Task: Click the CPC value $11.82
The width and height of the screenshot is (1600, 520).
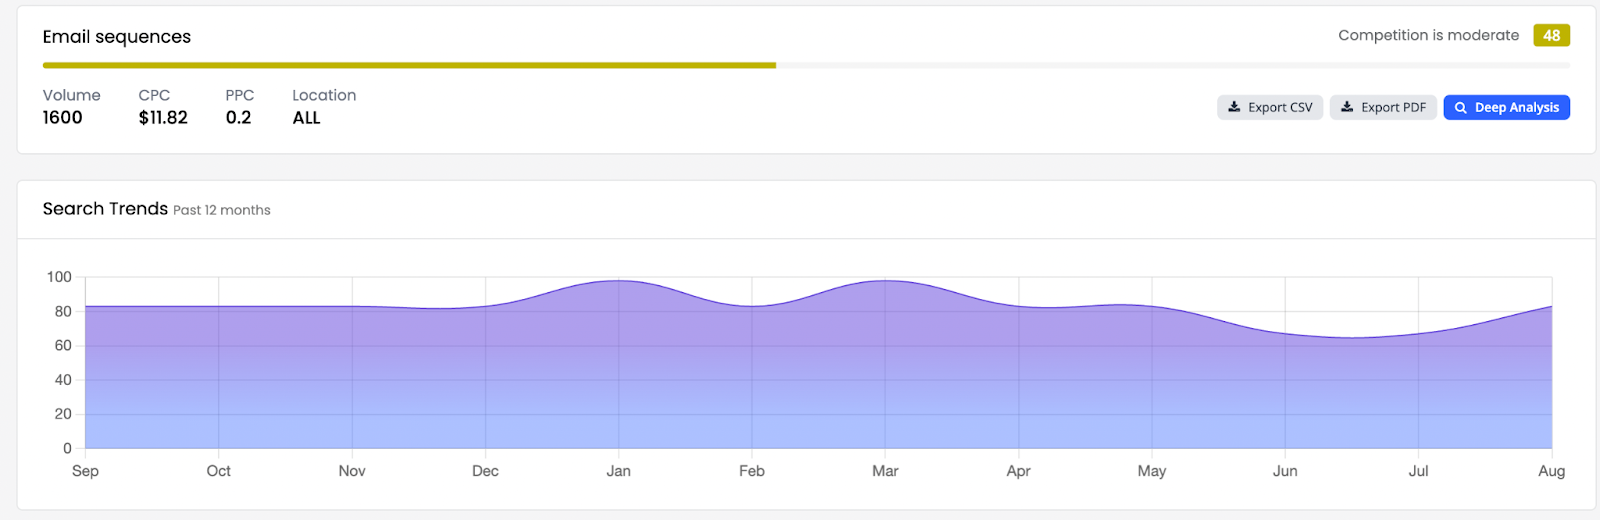Action: (163, 118)
